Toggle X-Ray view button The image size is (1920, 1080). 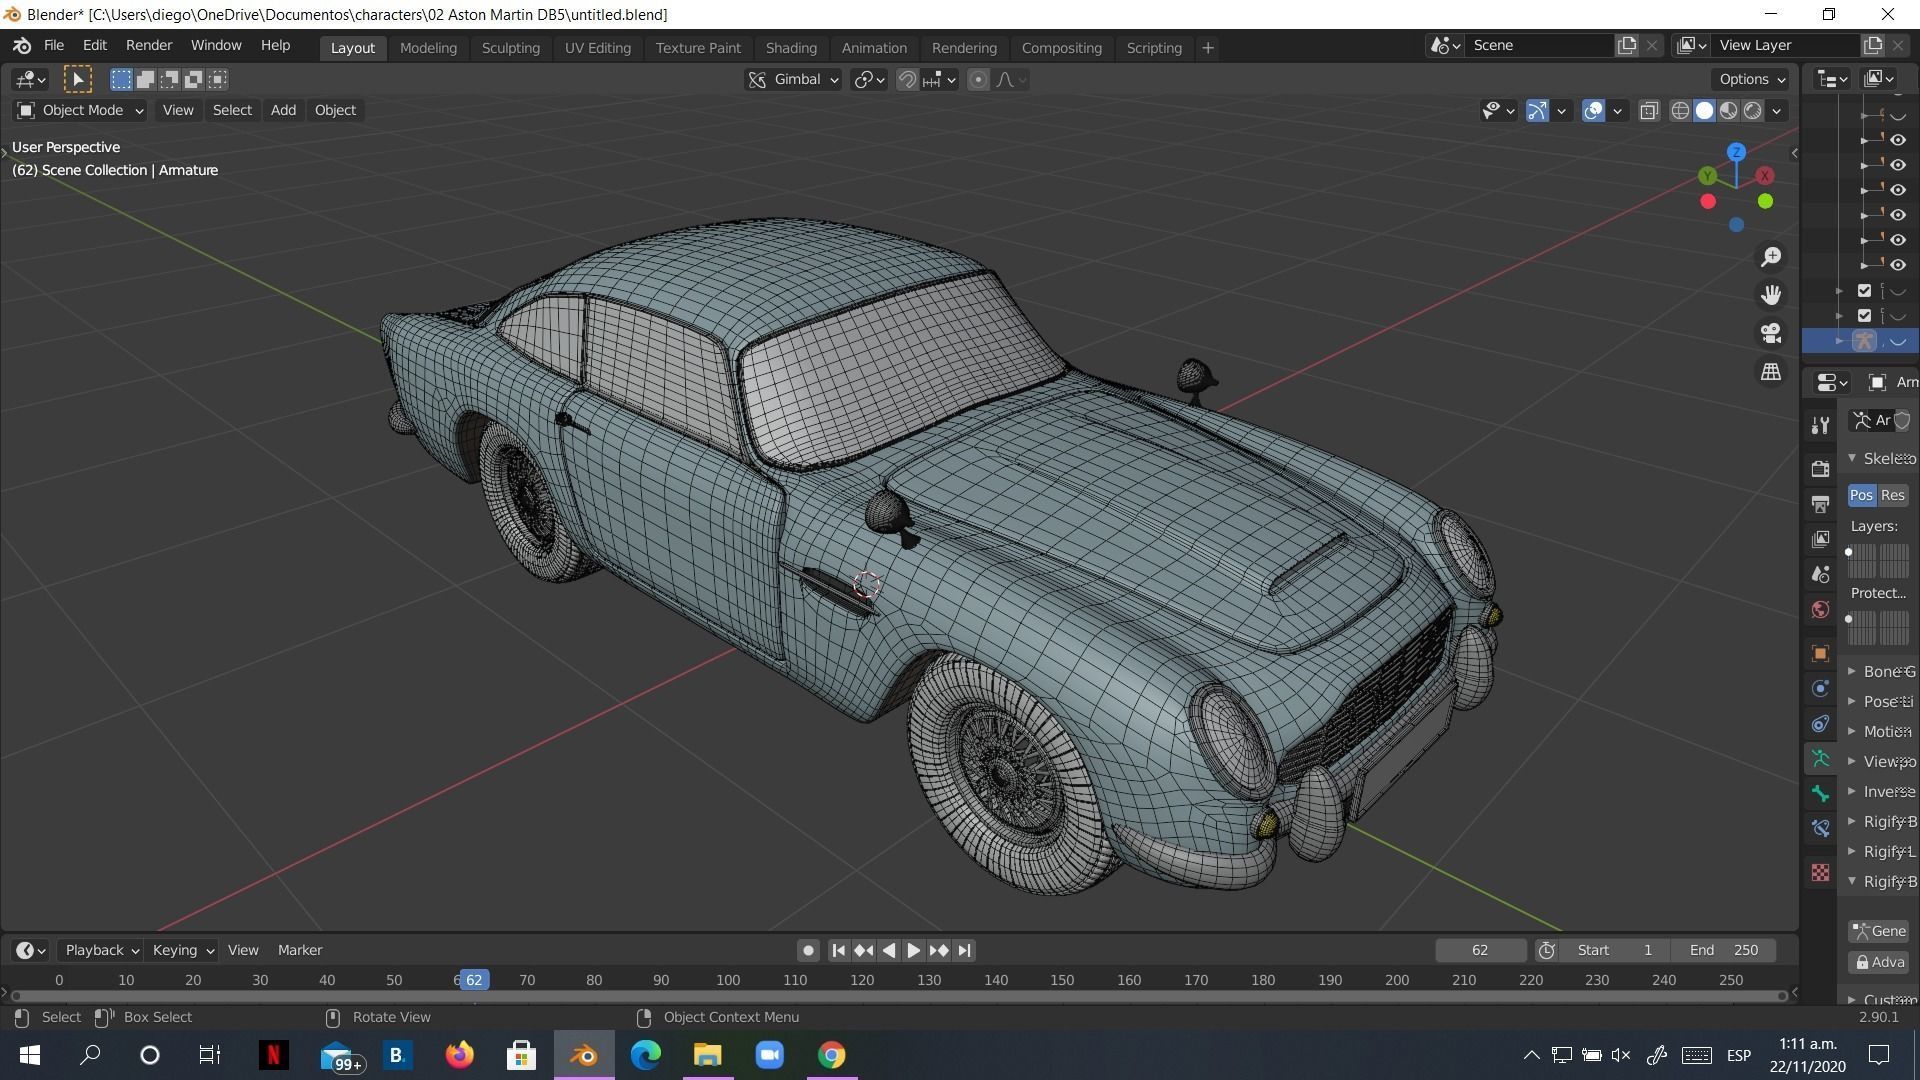coord(1649,110)
